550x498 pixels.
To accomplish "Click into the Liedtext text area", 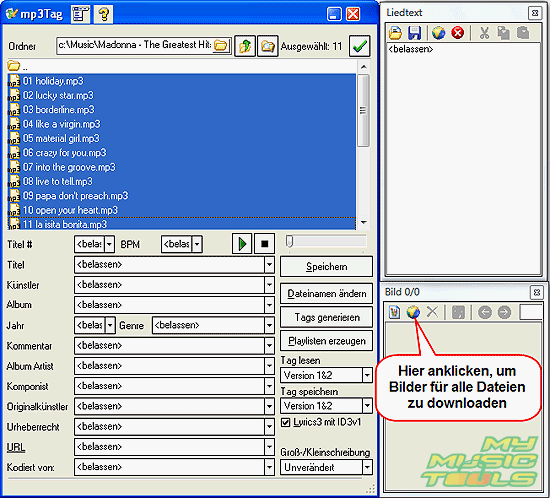I will click(463, 158).
